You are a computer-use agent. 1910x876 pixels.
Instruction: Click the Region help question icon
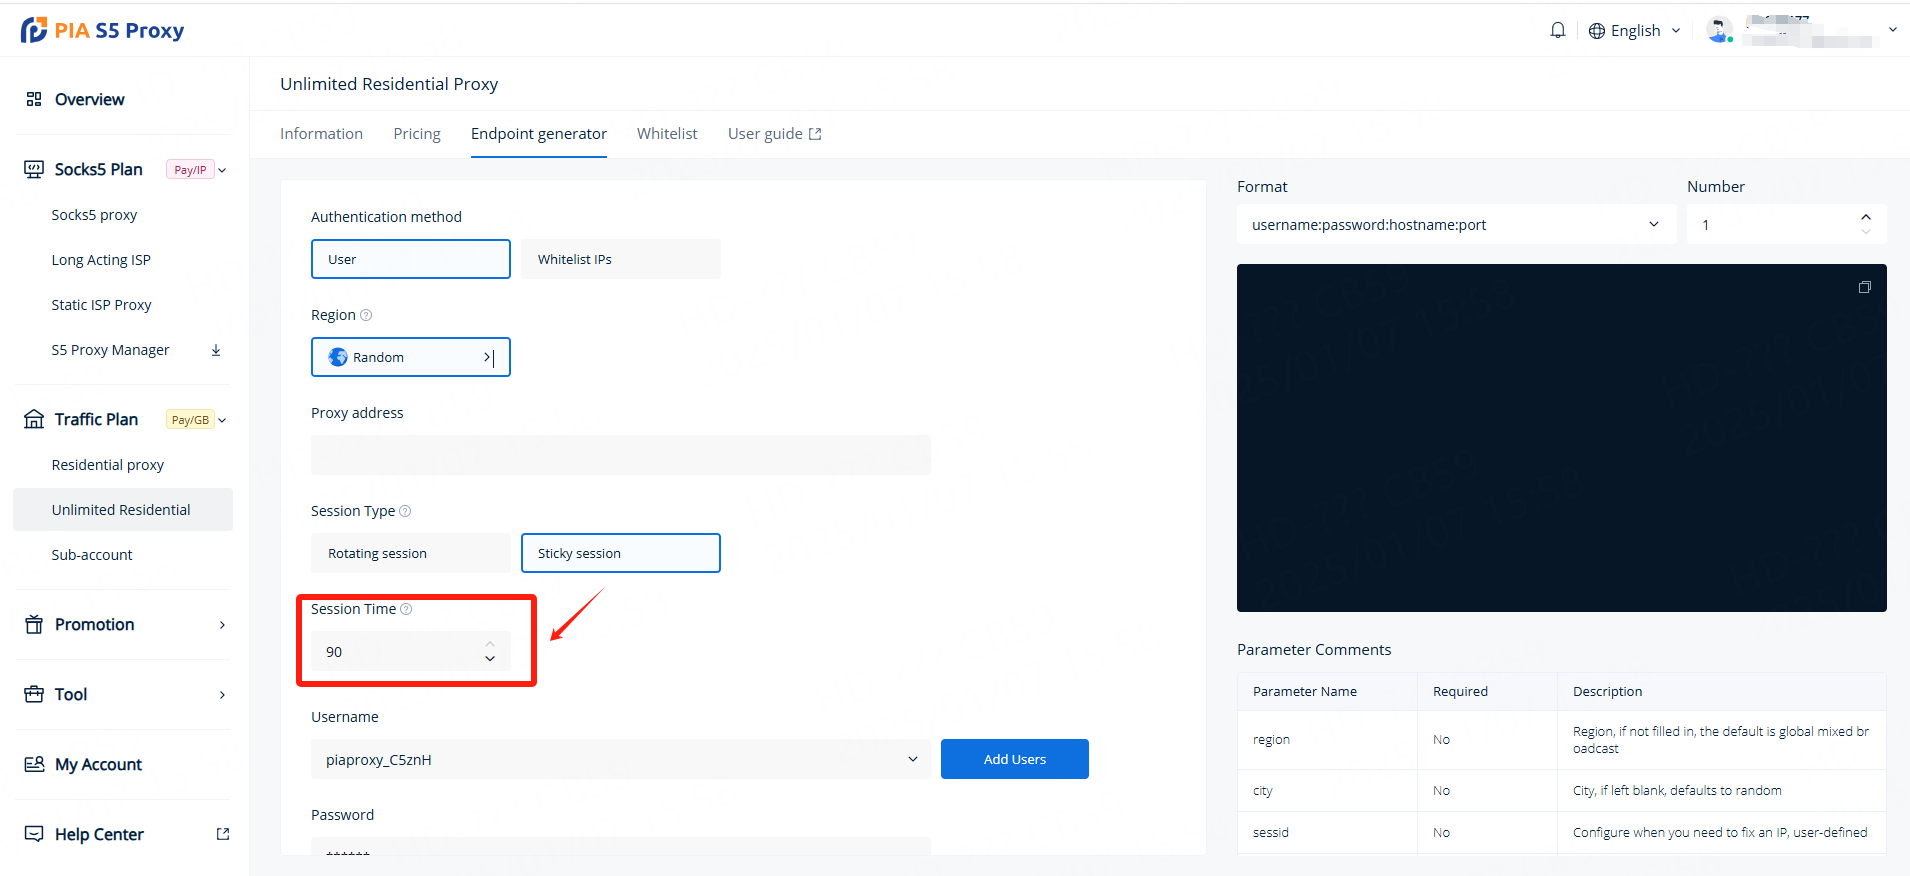(366, 315)
